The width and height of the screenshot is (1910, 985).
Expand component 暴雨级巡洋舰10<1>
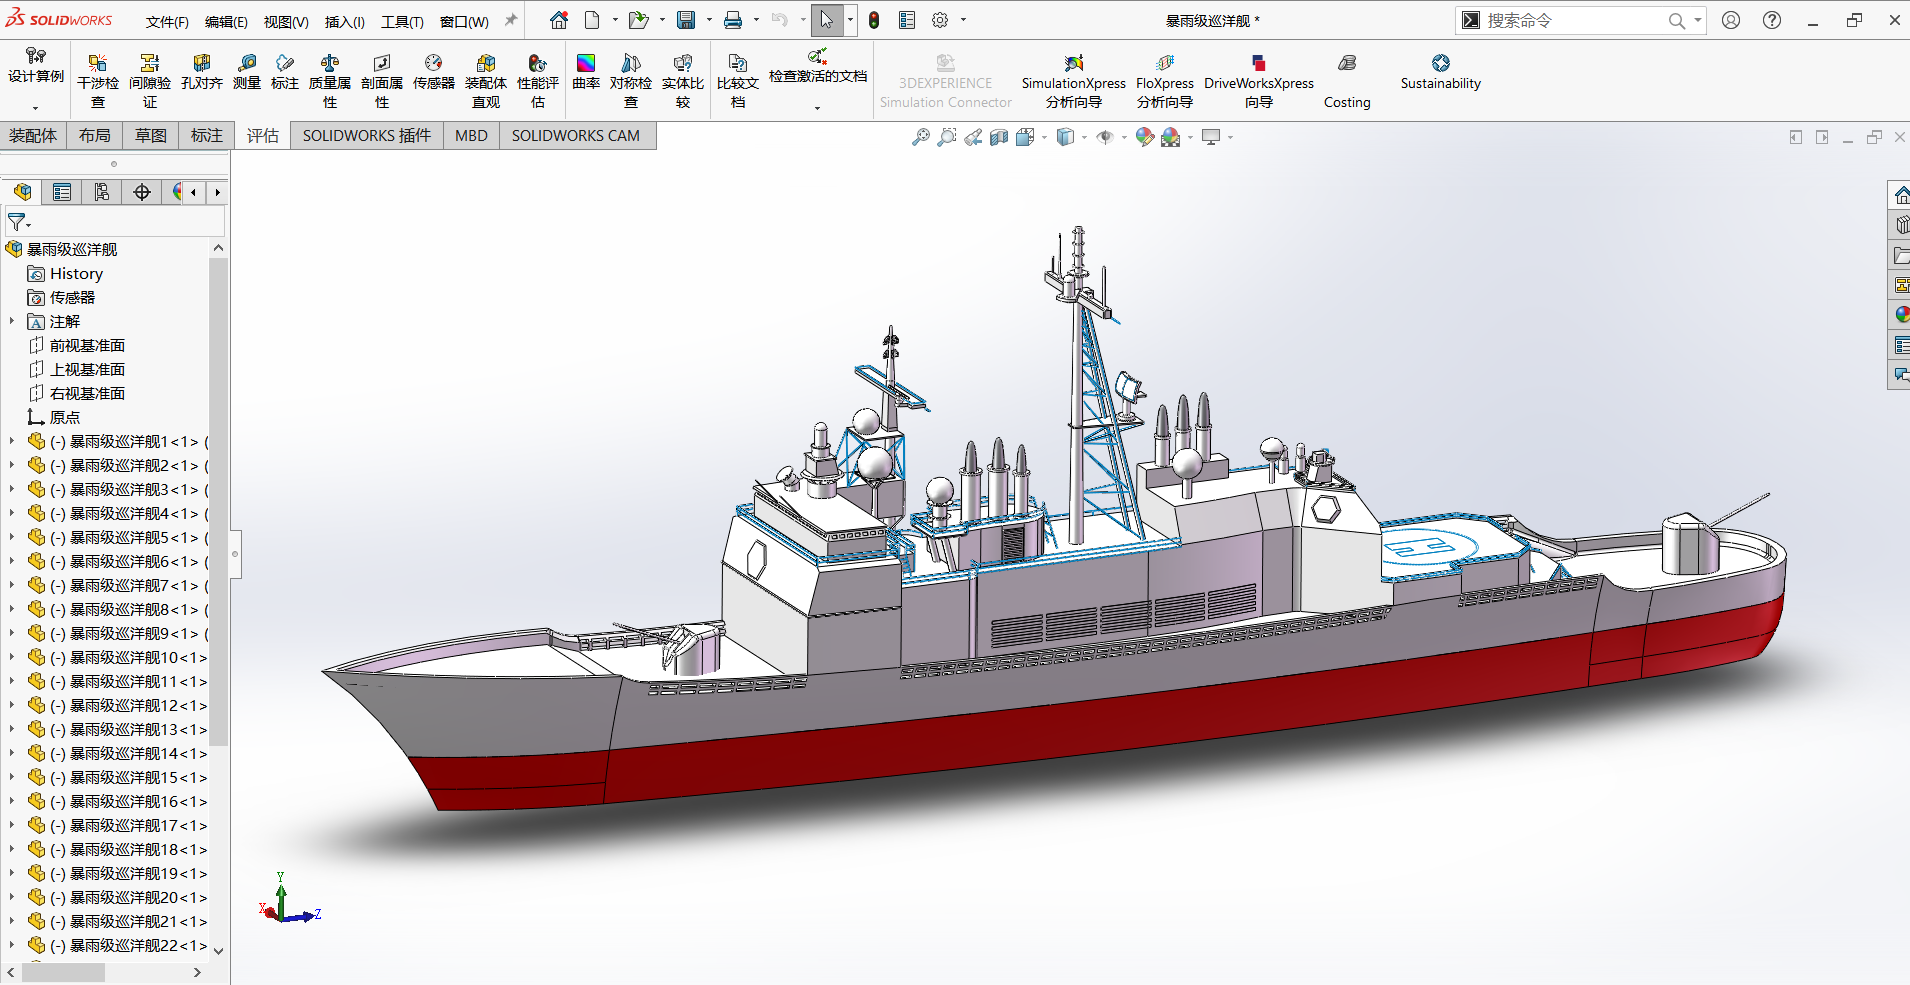pyautogui.click(x=12, y=657)
